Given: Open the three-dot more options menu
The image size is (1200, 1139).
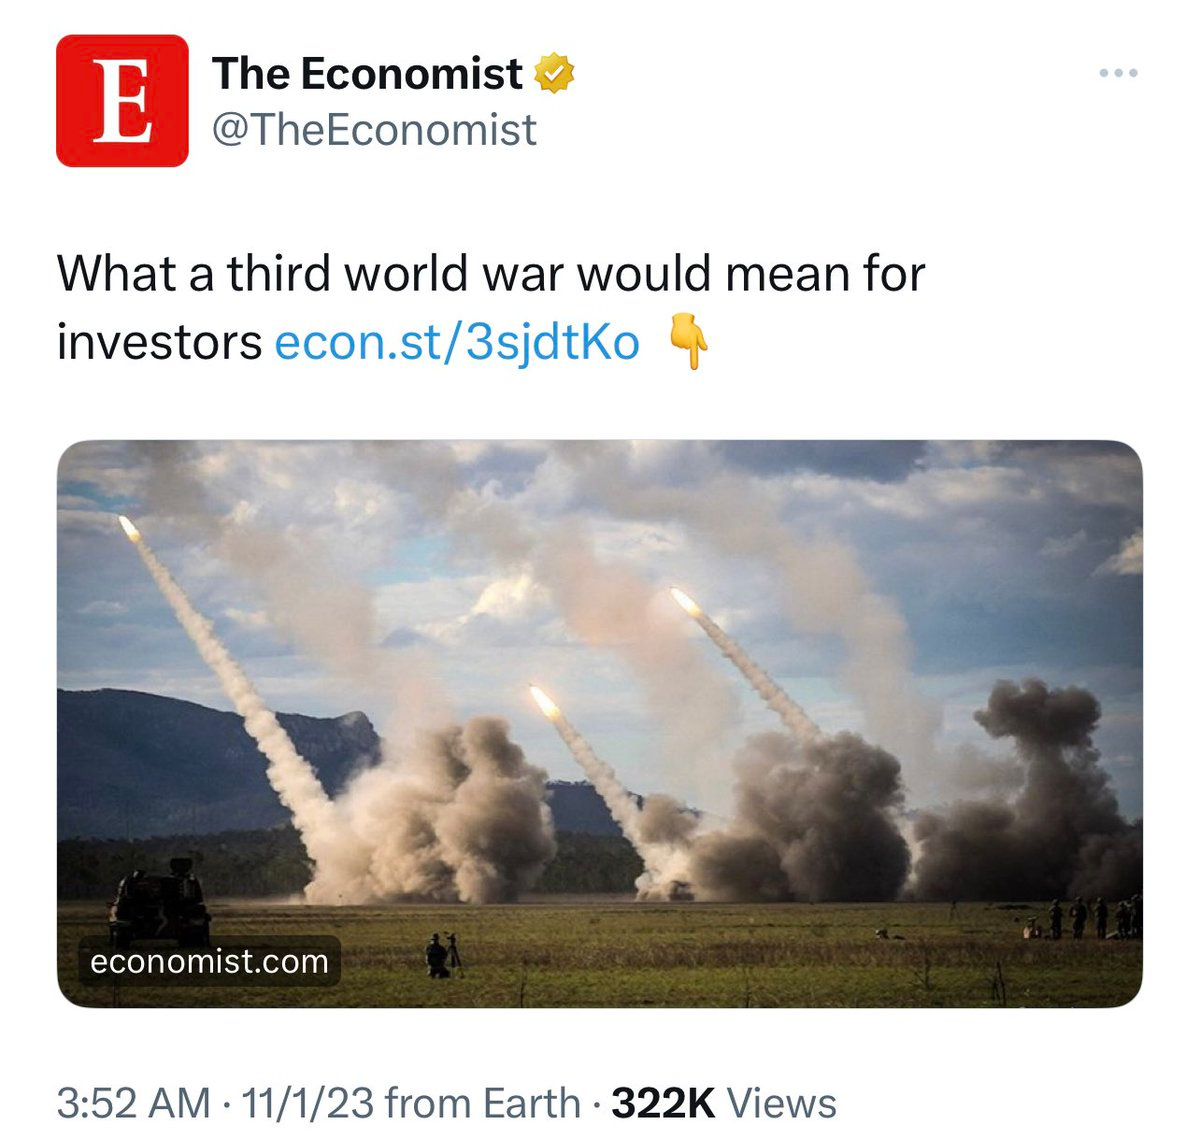Looking at the screenshot, I should [x=1118, y=73].
